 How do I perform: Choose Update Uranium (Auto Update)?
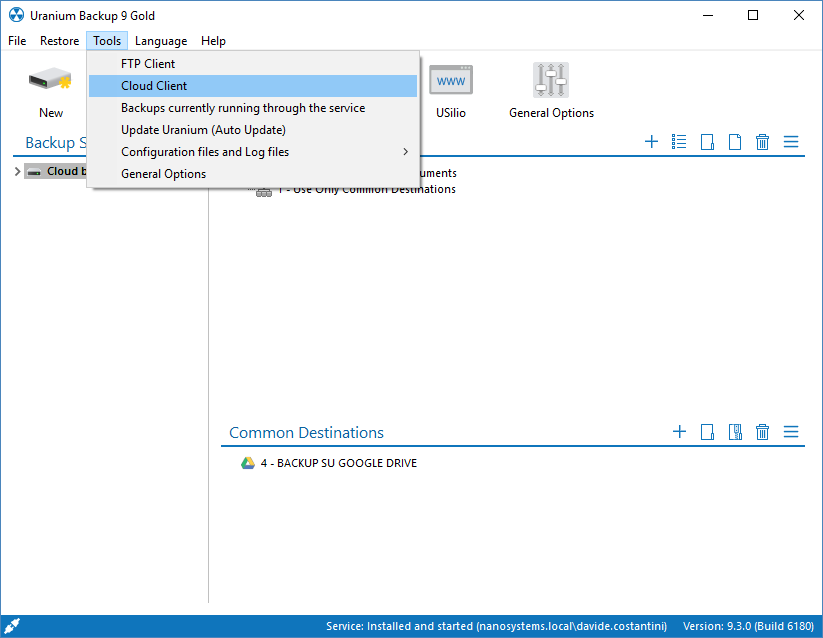[253, 130]
